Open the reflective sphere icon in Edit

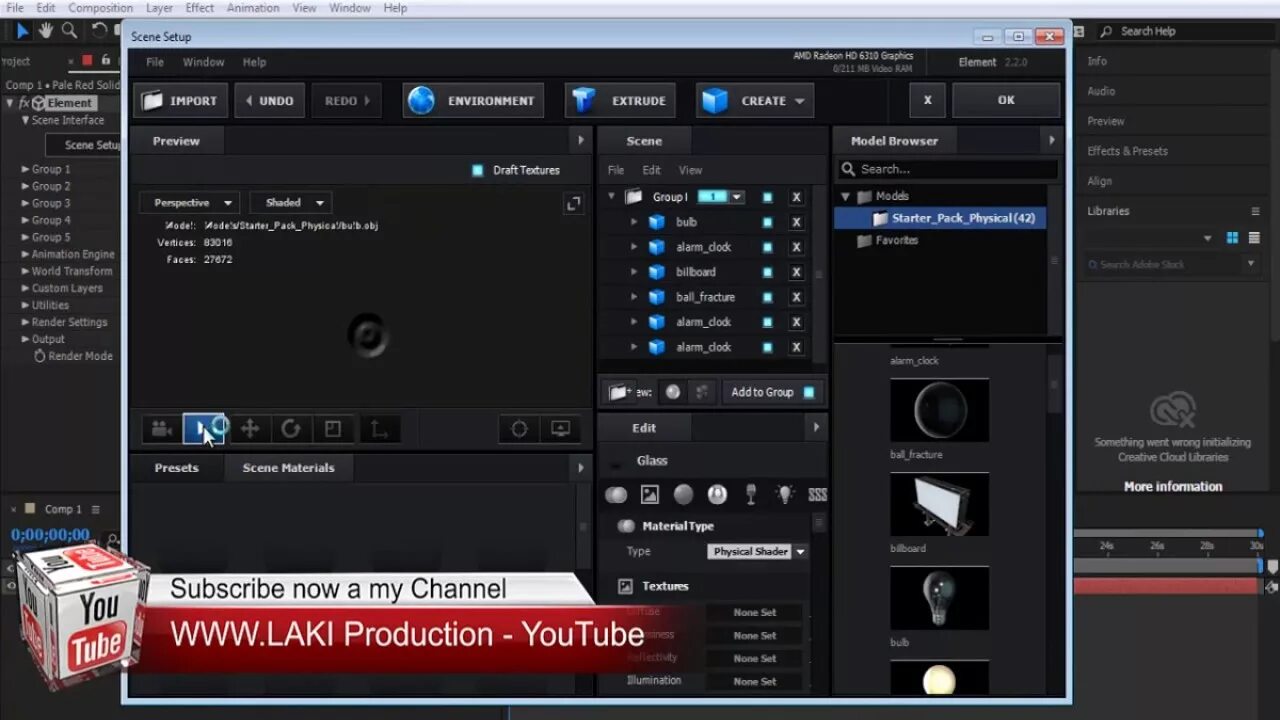tap(717, 494)
